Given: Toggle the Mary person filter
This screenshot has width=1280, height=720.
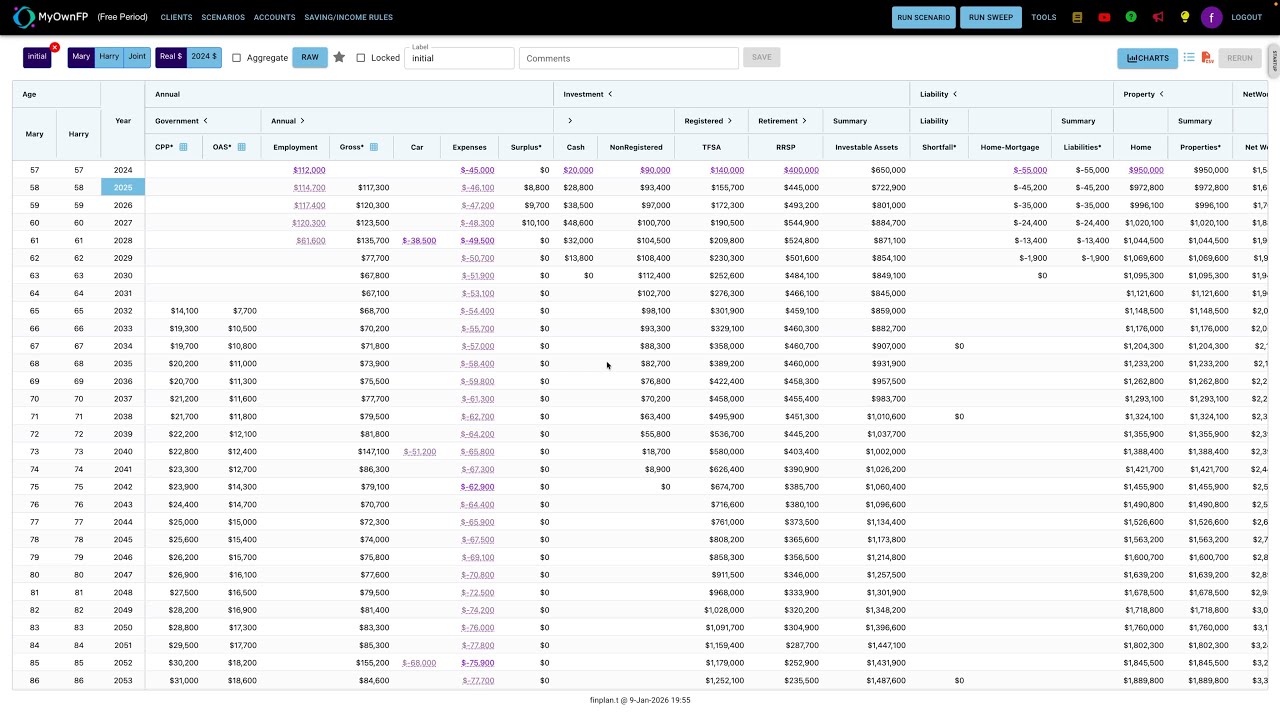Looking at the screenshot, I should (x=81, y=57).
